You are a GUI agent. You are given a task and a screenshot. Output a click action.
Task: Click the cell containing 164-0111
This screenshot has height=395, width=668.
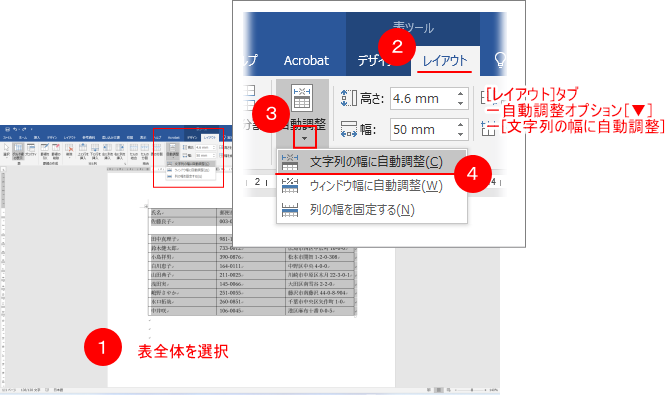[251, 266]
